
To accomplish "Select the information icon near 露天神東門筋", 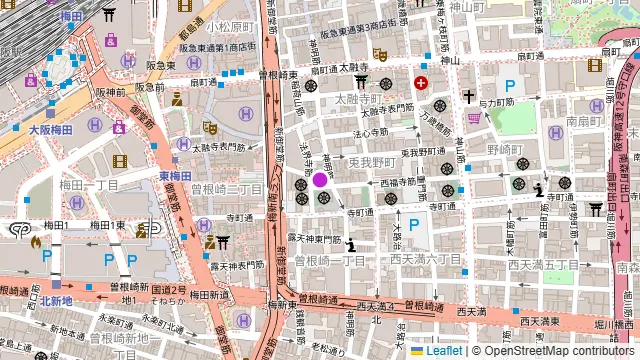I will coord(350,245).
